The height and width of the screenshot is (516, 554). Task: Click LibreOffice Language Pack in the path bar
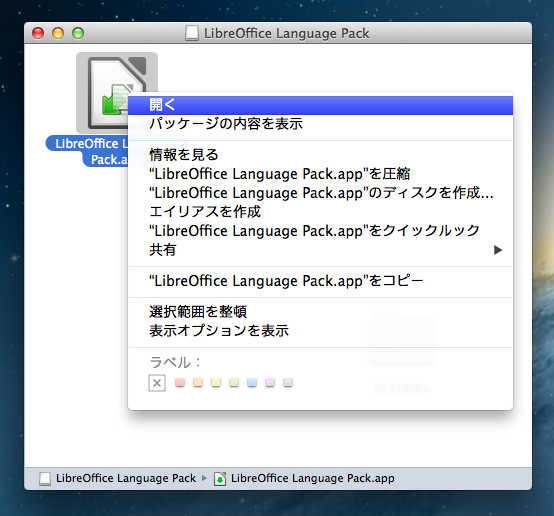coord(126,478)
